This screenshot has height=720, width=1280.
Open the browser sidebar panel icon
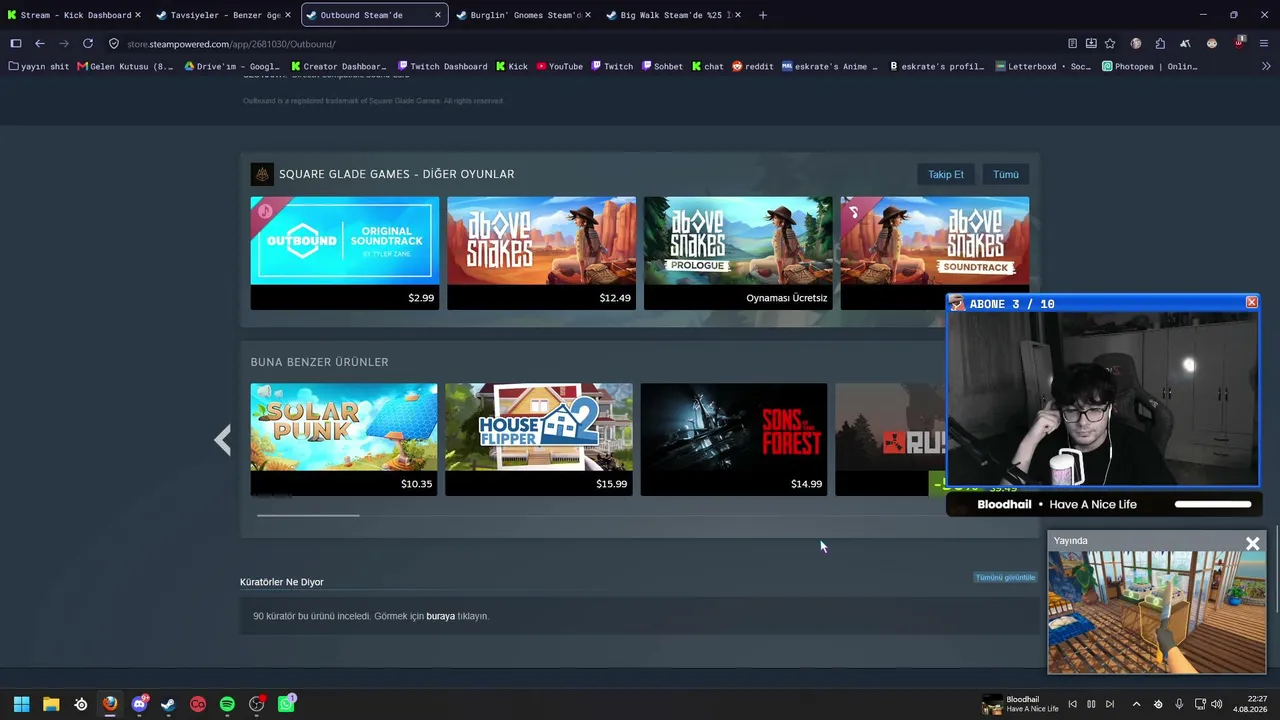click(16, 44)
